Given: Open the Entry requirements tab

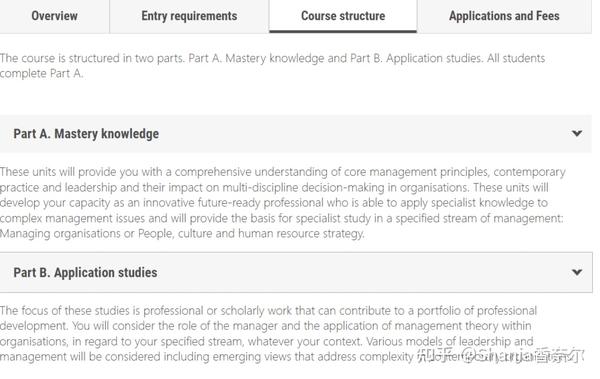Looking at the screenshot, I should [189, 16].
